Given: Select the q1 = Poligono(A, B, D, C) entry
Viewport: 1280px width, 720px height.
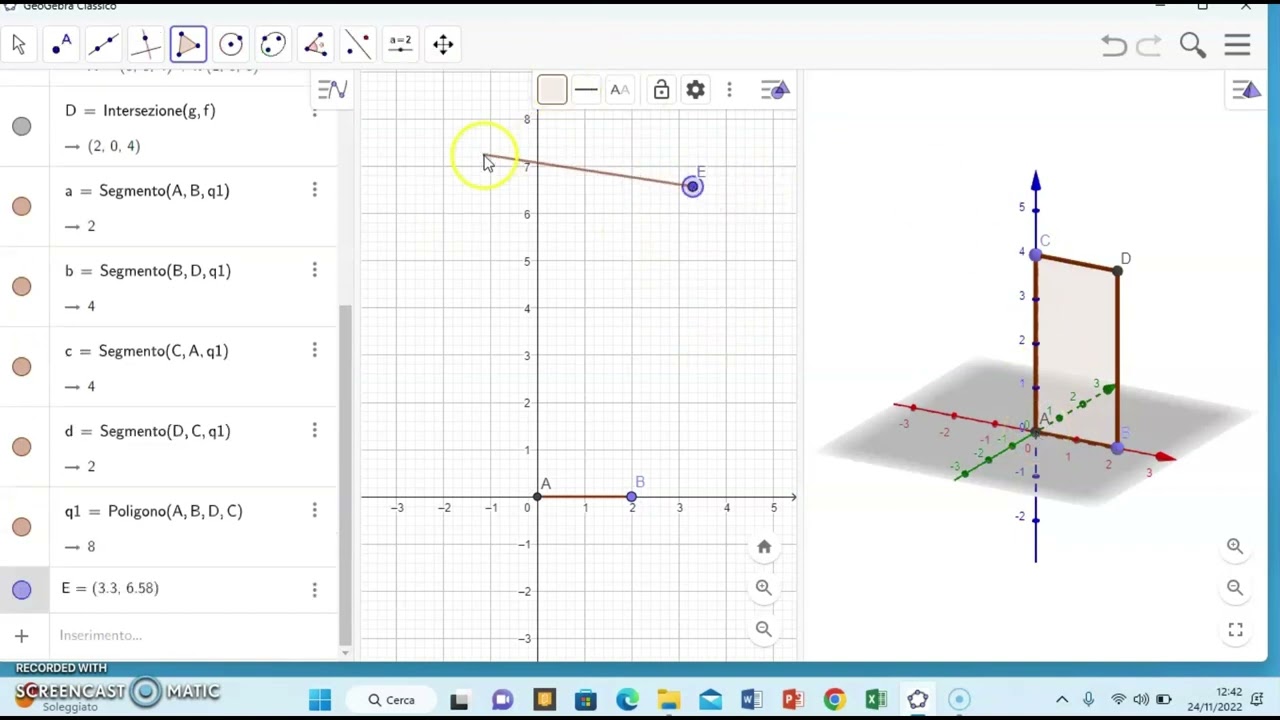Looking at the screenshot, I should 153,511.
